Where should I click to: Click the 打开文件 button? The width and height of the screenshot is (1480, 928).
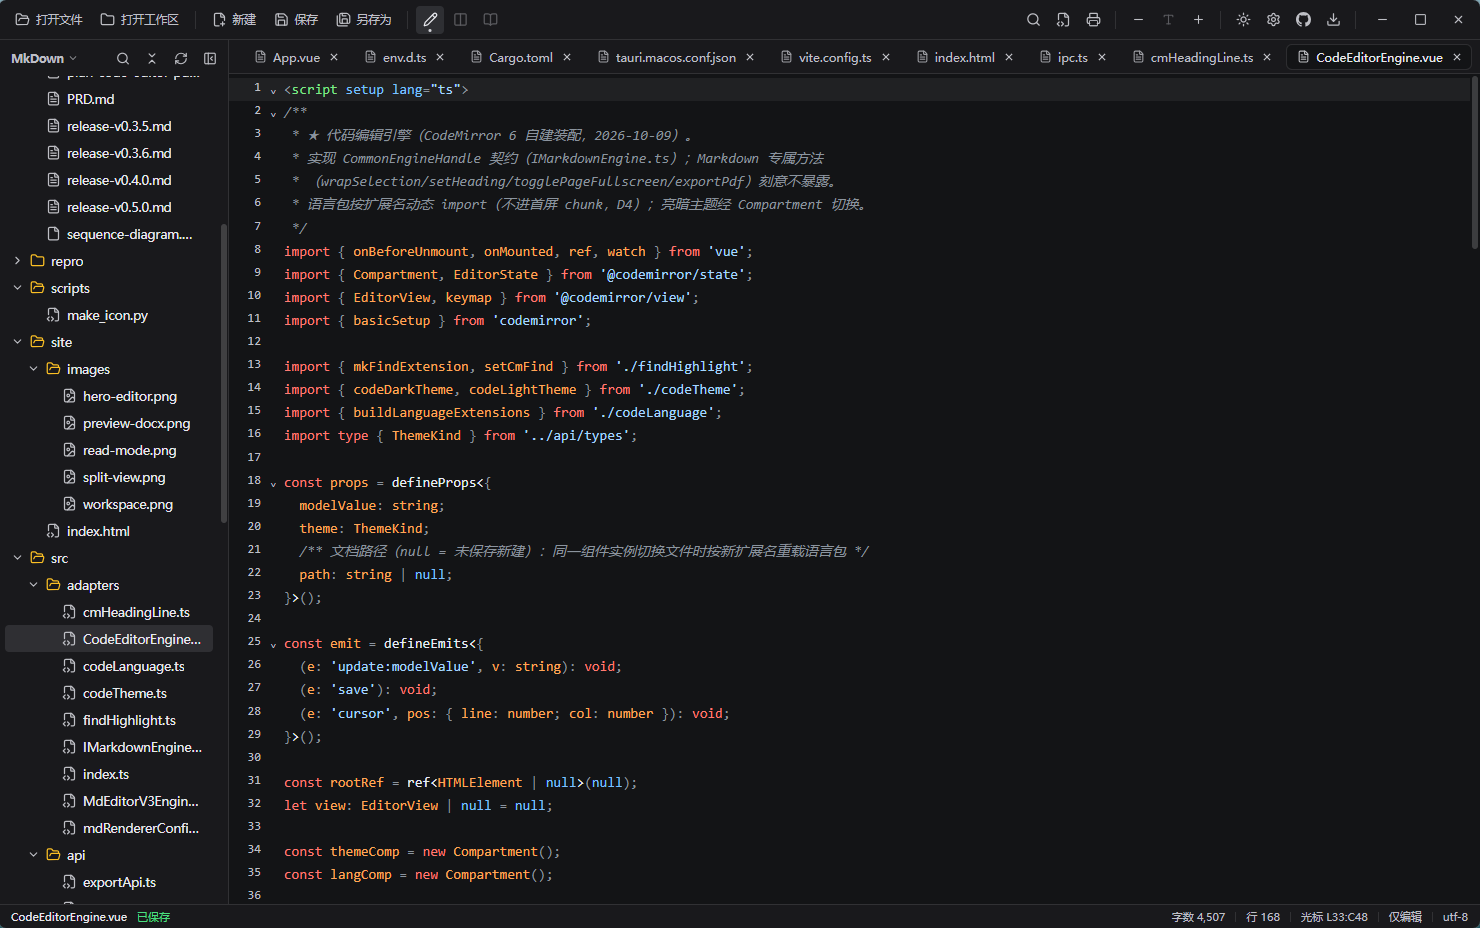(x=49, y=20)
